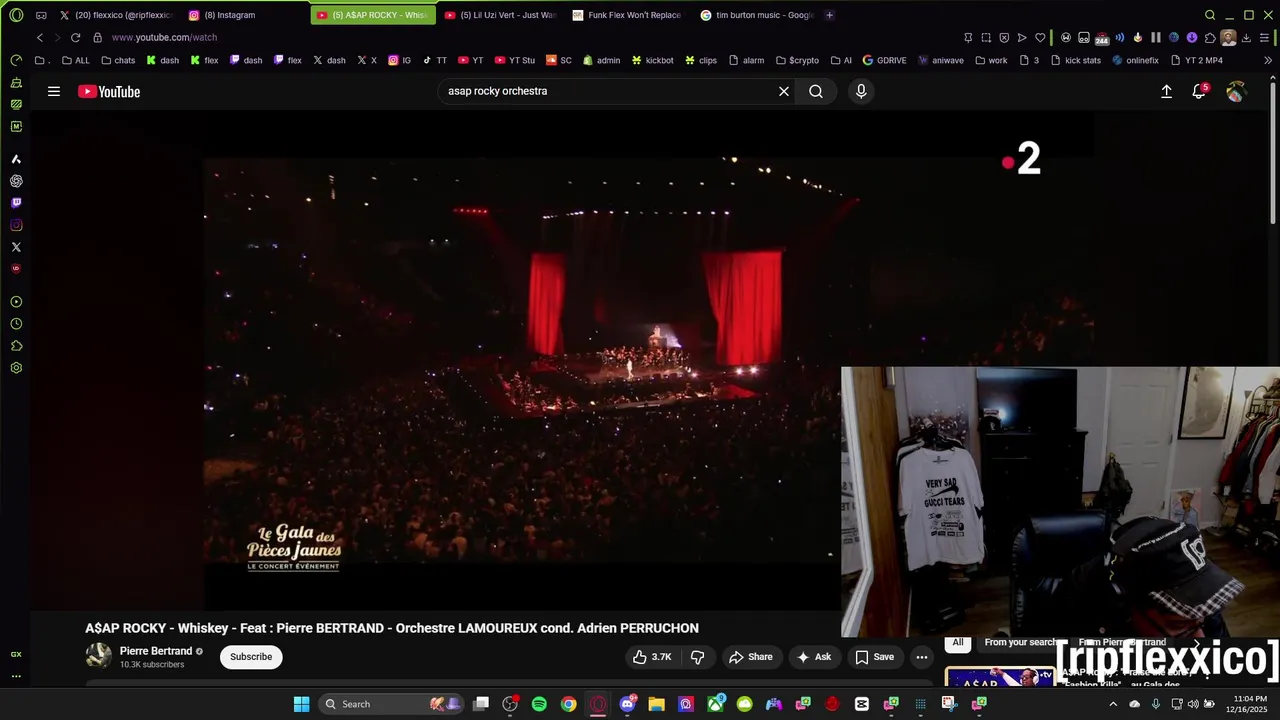Open the Windows Start menu
The height and width of the screenshot is (720, 1280).
301,704
